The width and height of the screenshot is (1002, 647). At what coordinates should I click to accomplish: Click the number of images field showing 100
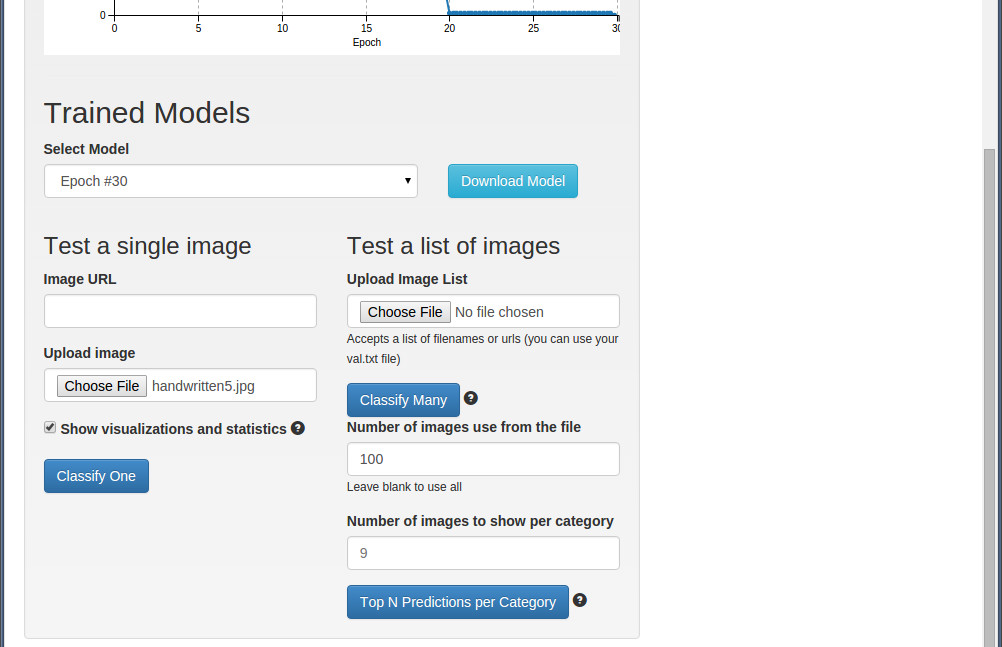click(x=483, y=459)
